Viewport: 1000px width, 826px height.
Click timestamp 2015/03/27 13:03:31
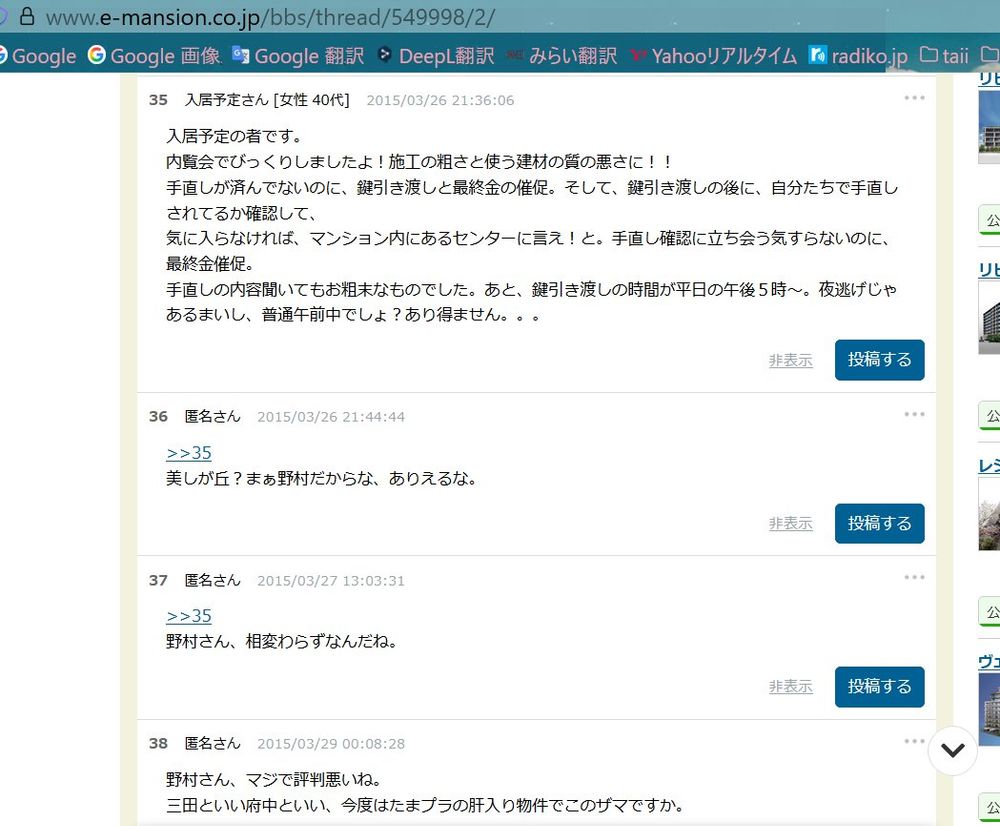[x=331, y=581]
